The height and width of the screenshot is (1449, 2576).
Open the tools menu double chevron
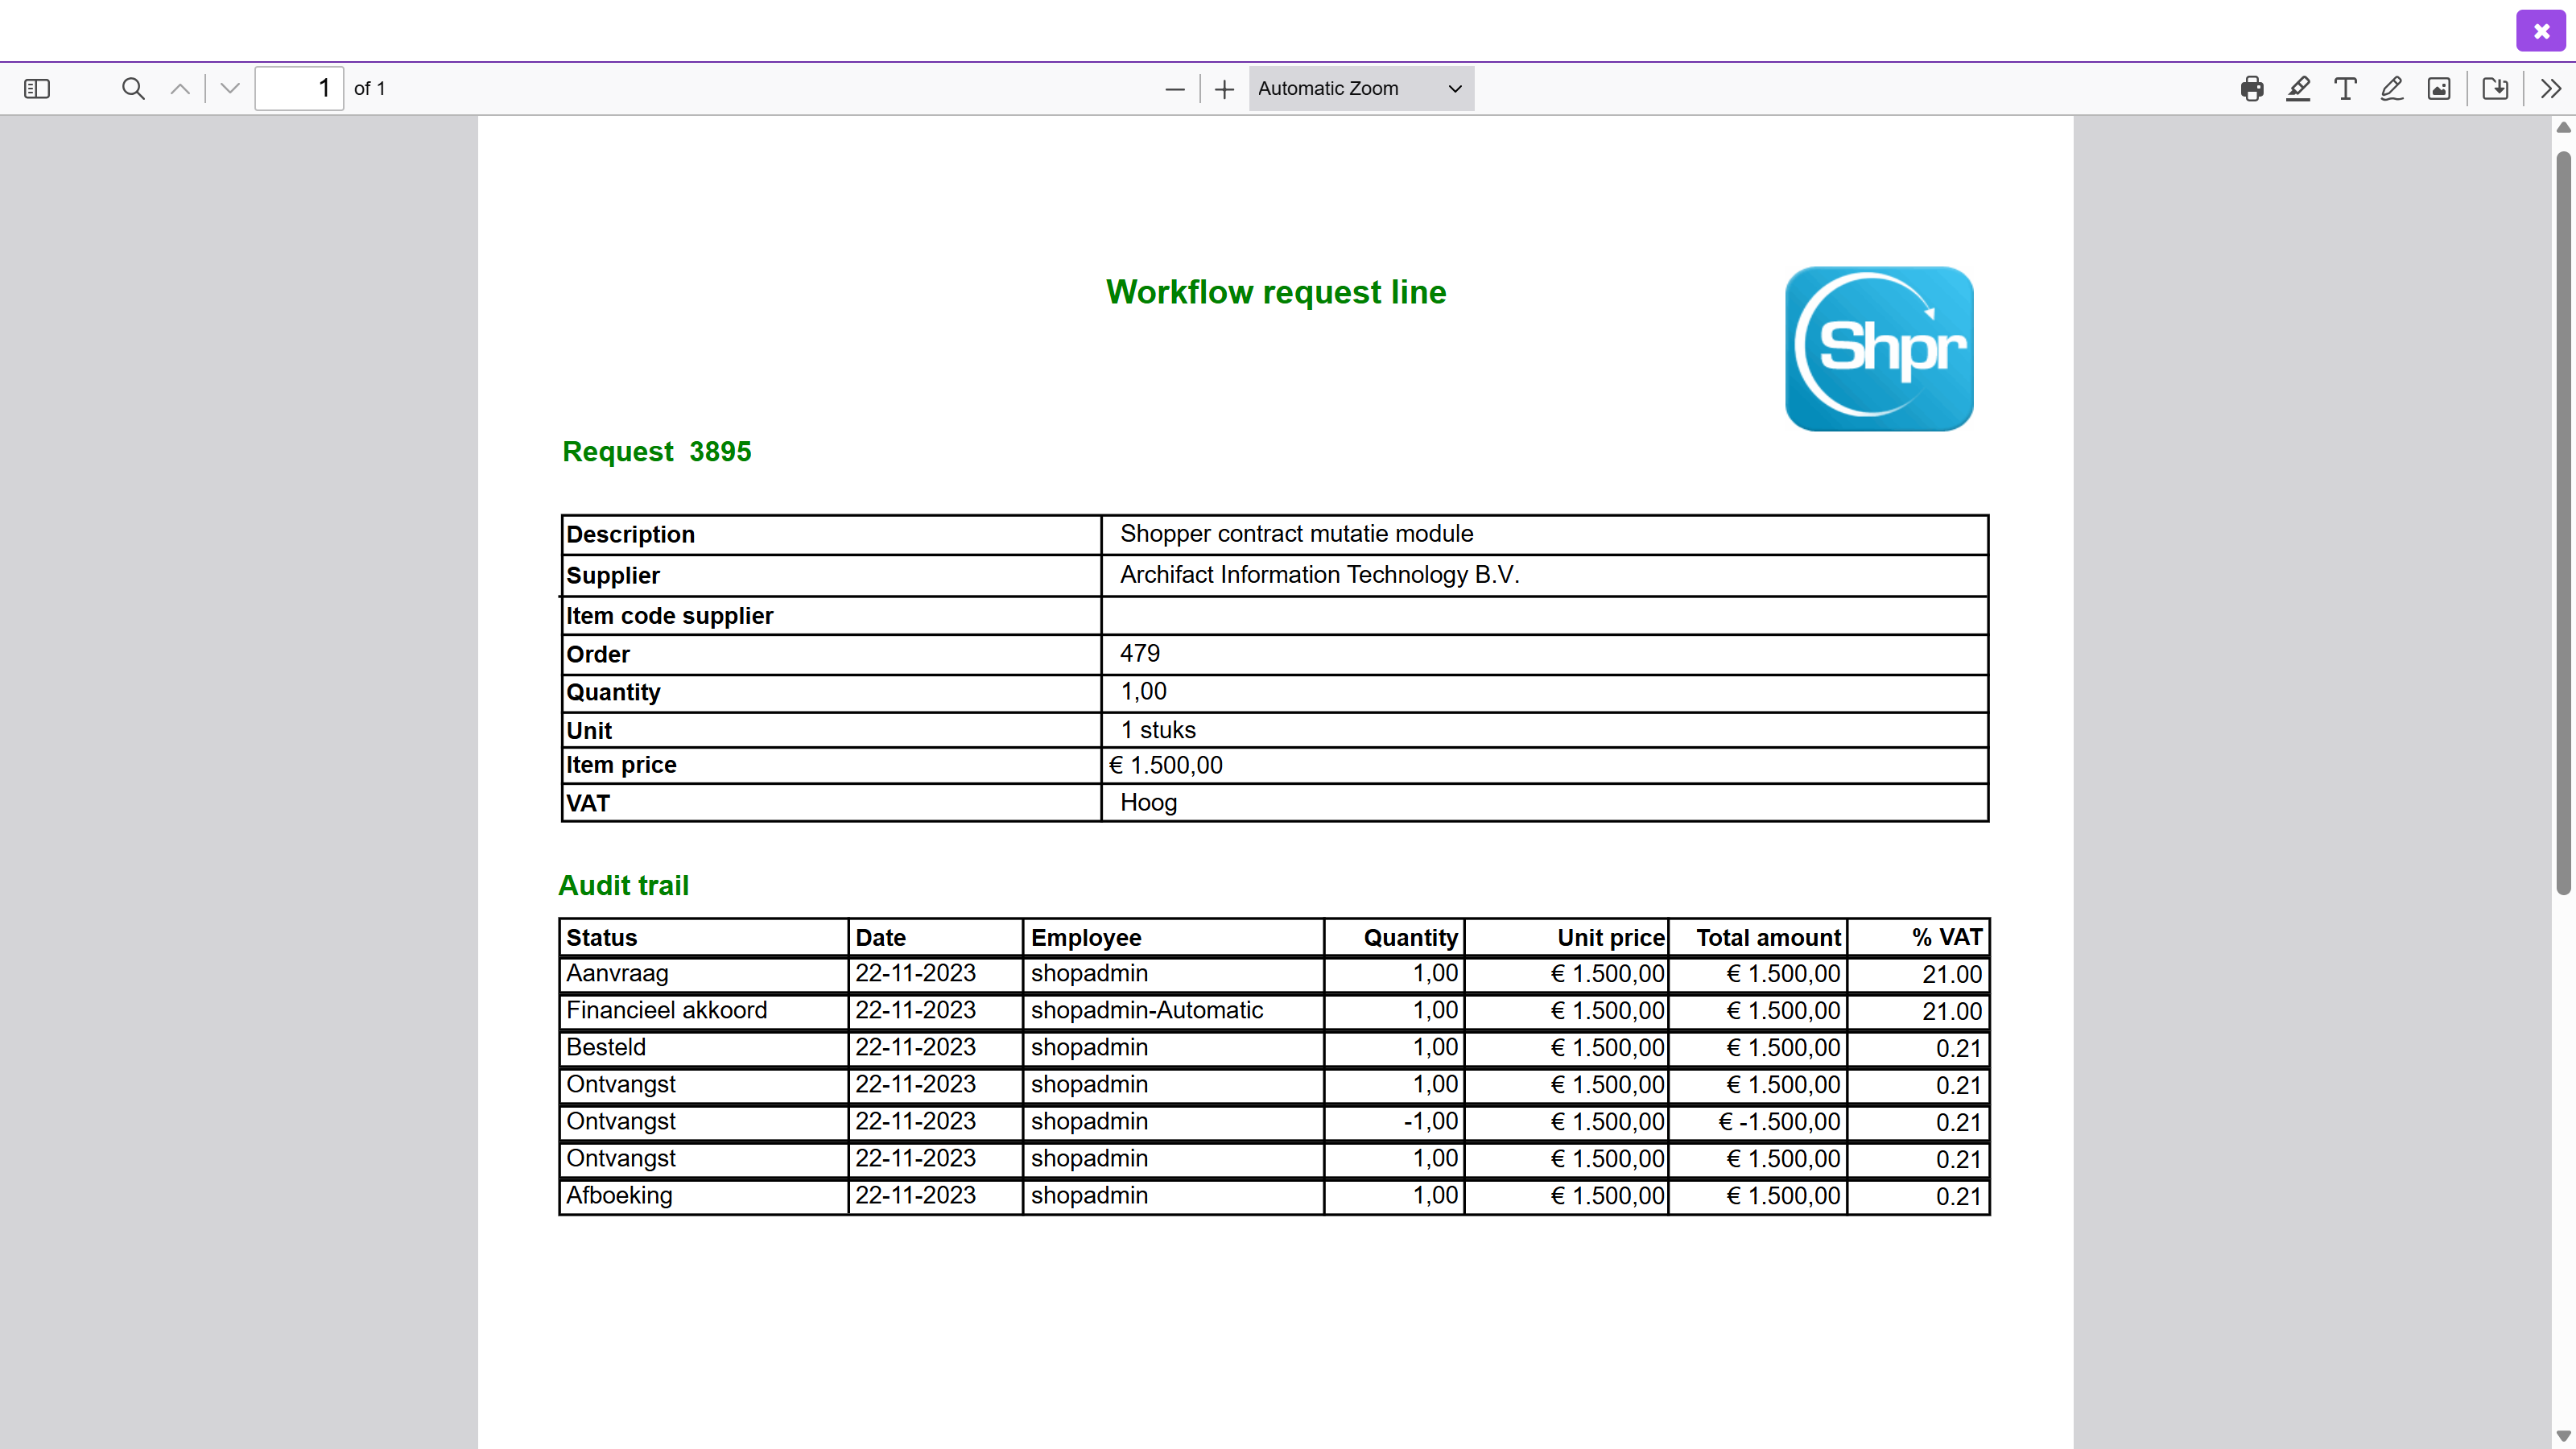(2551, 89)
